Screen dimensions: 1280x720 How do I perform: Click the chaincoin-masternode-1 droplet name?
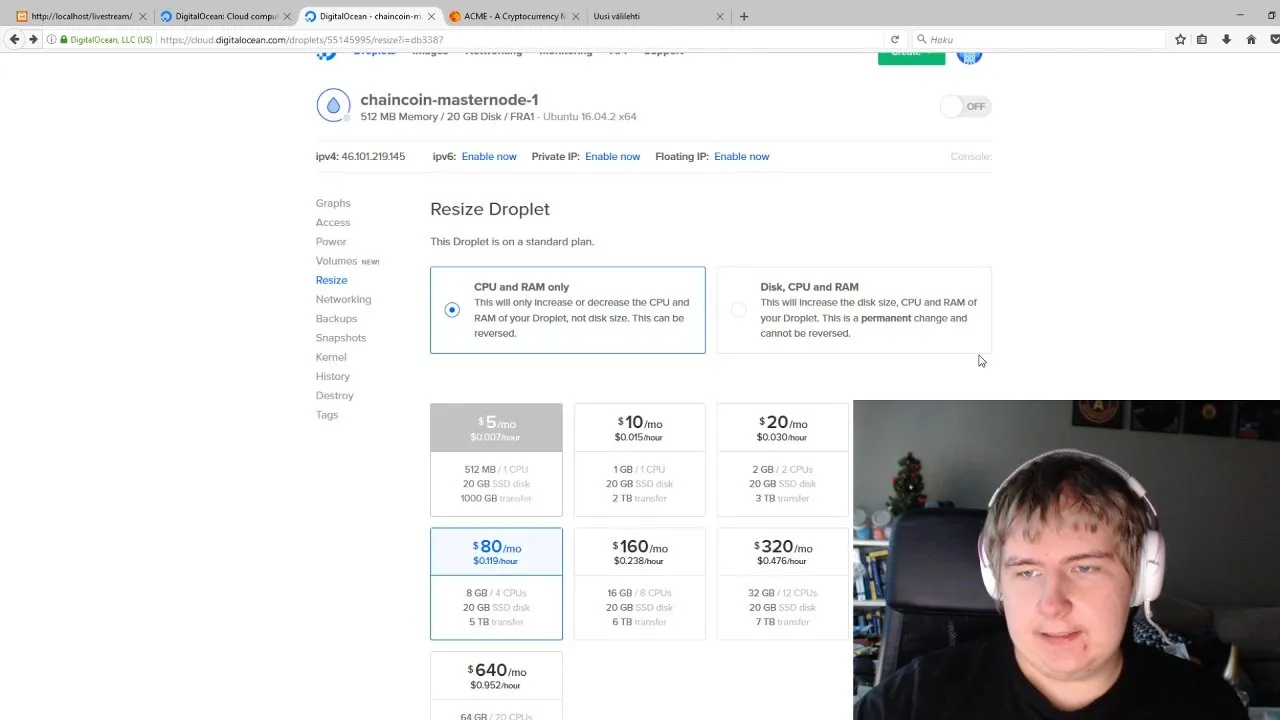(x=449, y=99)
